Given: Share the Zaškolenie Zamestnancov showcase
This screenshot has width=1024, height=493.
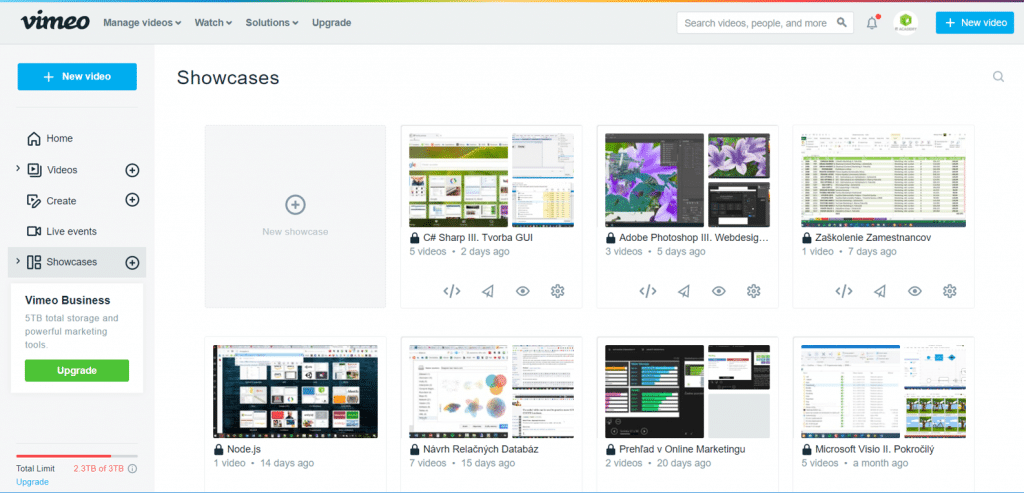Looking at the screenshot, I should 880,291.
